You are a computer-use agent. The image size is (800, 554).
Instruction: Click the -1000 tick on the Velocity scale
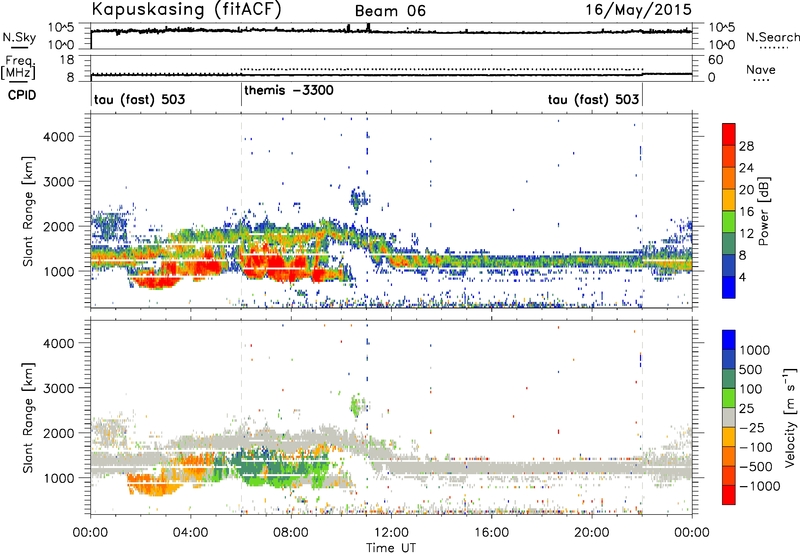(x=760, y=486)
